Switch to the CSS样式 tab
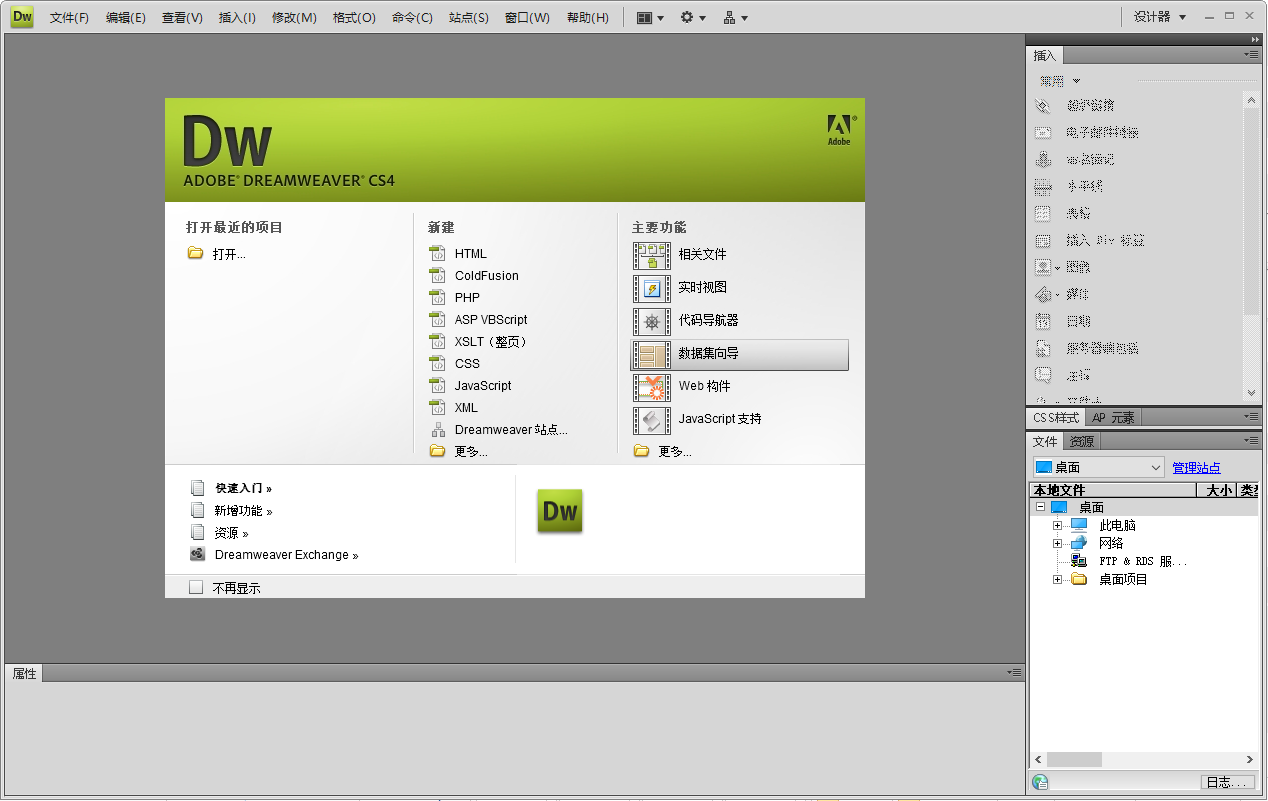Viewport: 1268px width, 801px height. 1056,418
